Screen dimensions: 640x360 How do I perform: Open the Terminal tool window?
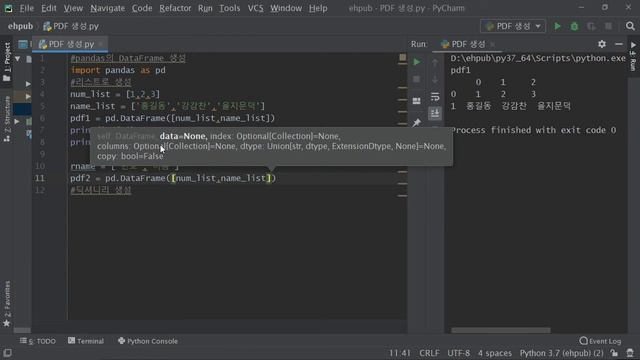[x=86, y=341]
